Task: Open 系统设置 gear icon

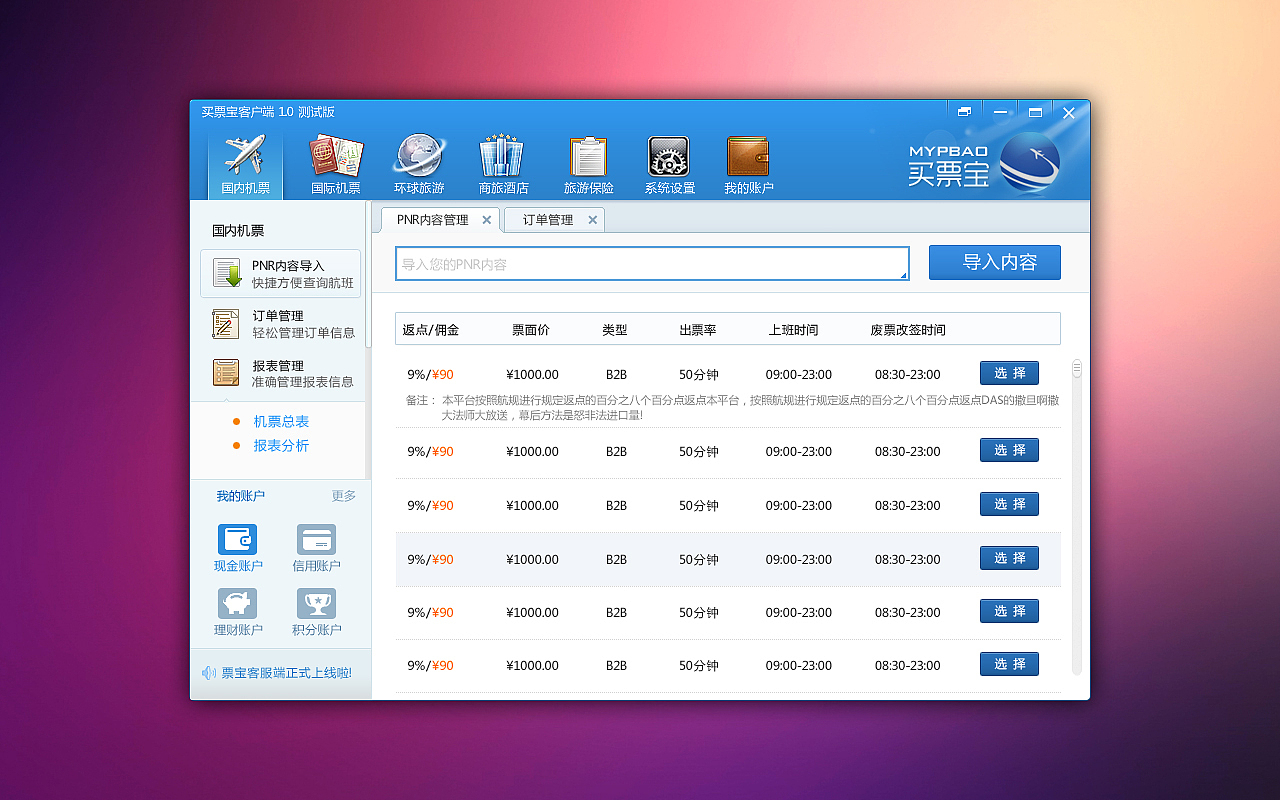Action: point(669,163)
